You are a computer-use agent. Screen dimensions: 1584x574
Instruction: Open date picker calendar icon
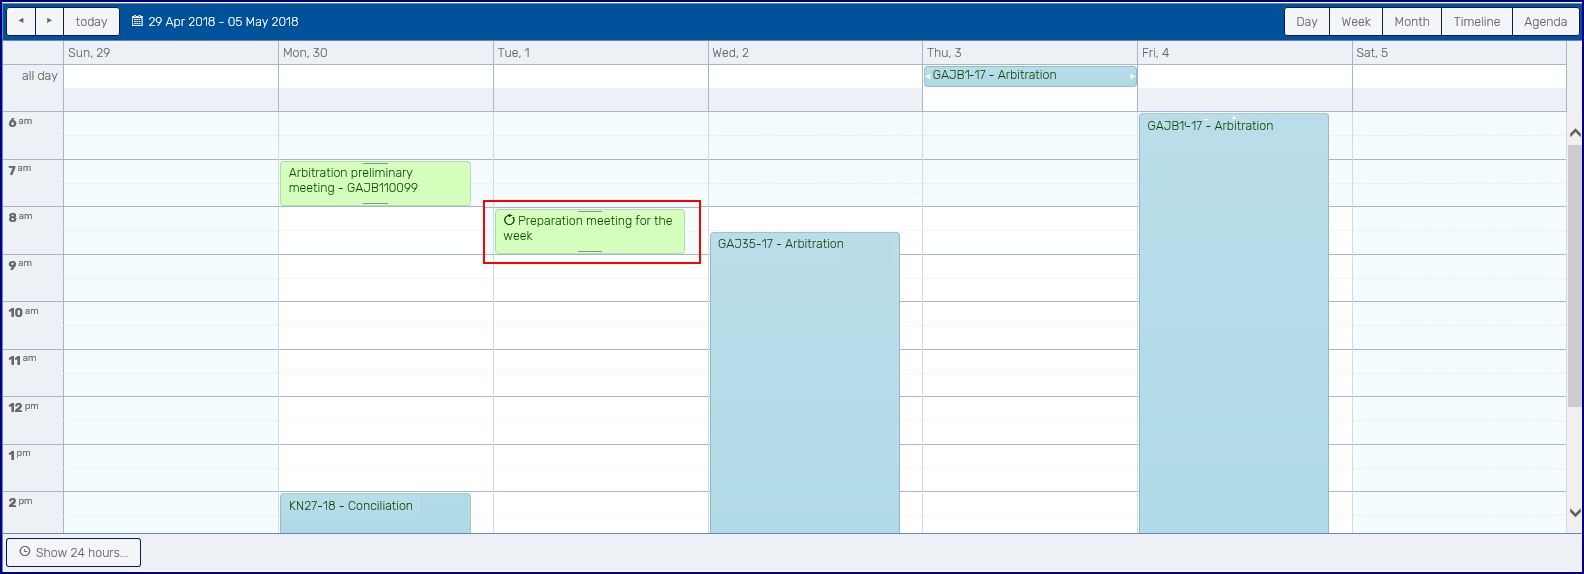click(138, 21)
